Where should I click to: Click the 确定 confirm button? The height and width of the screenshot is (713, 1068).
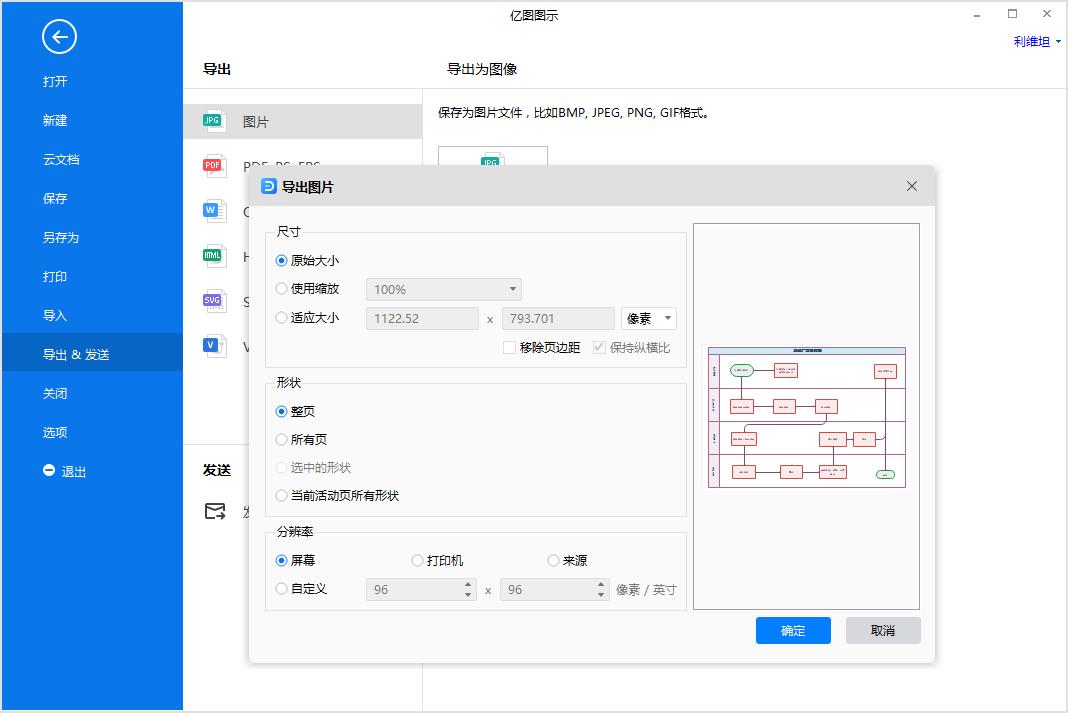coord(793,630)
